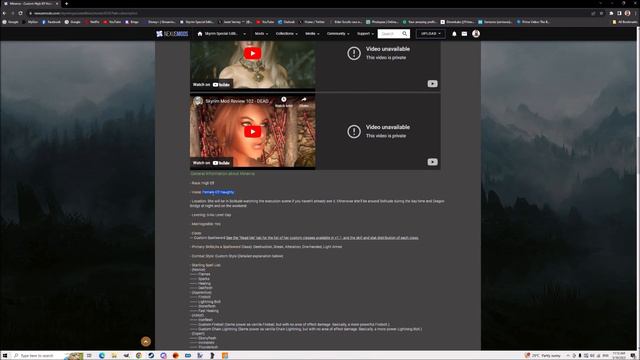Screen dimensions: 640x360
Task: Open the Chrome profile avatar
Action: (x=627, y=13)
